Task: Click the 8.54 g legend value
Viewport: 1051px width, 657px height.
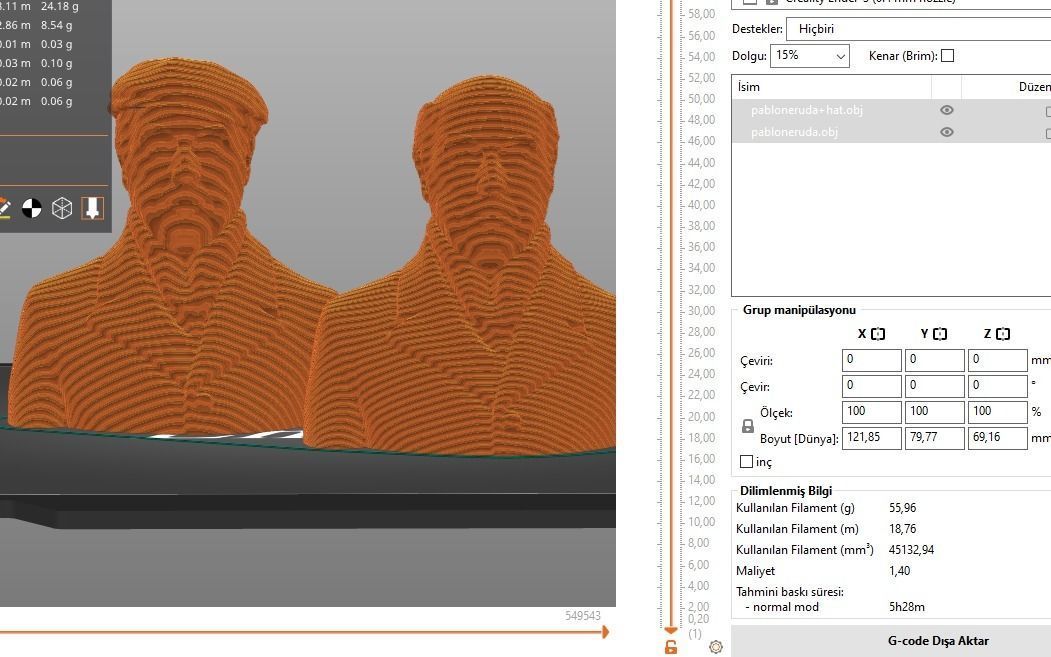Action: [56, 25]
